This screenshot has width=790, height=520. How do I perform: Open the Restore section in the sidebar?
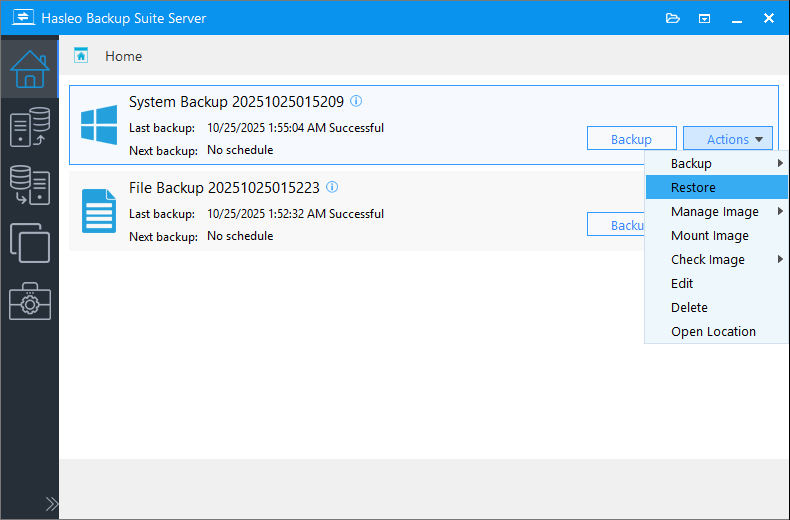coord(30,185)
